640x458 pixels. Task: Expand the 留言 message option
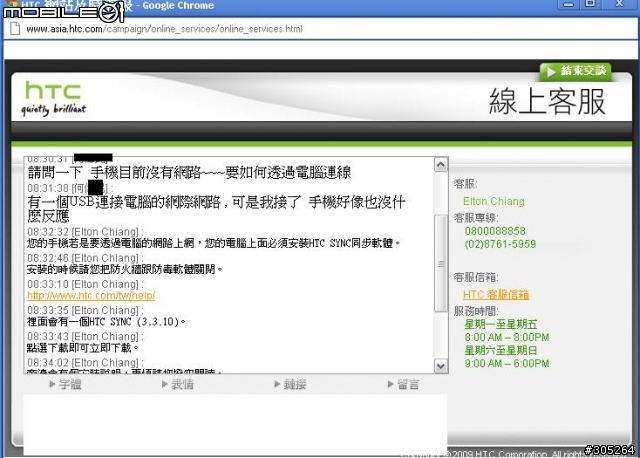tap(403, 384)
